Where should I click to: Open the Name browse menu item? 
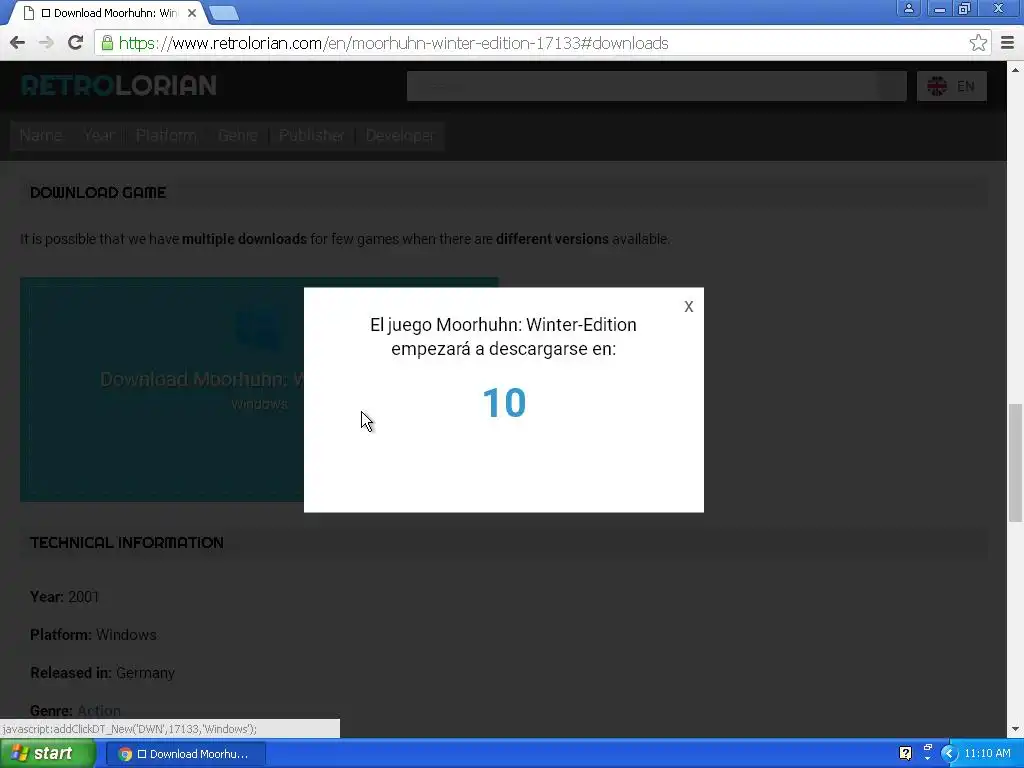coord(40,135)
